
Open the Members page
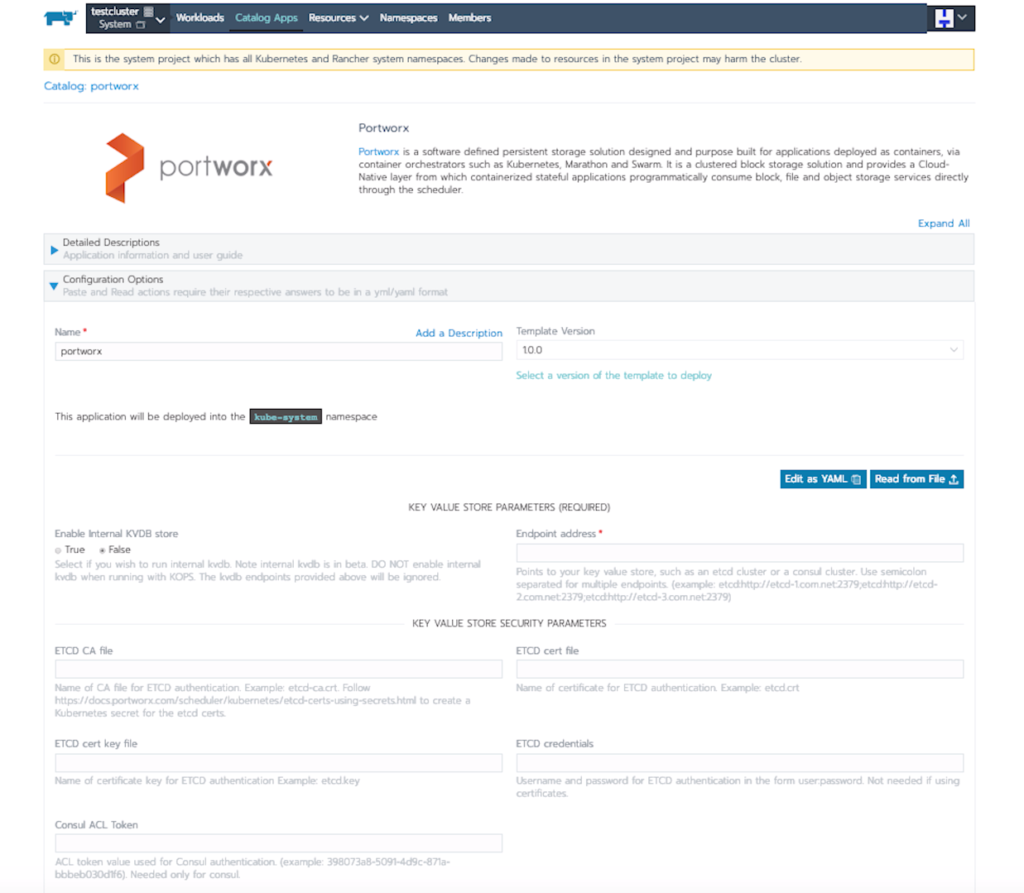tap(470, 18)
